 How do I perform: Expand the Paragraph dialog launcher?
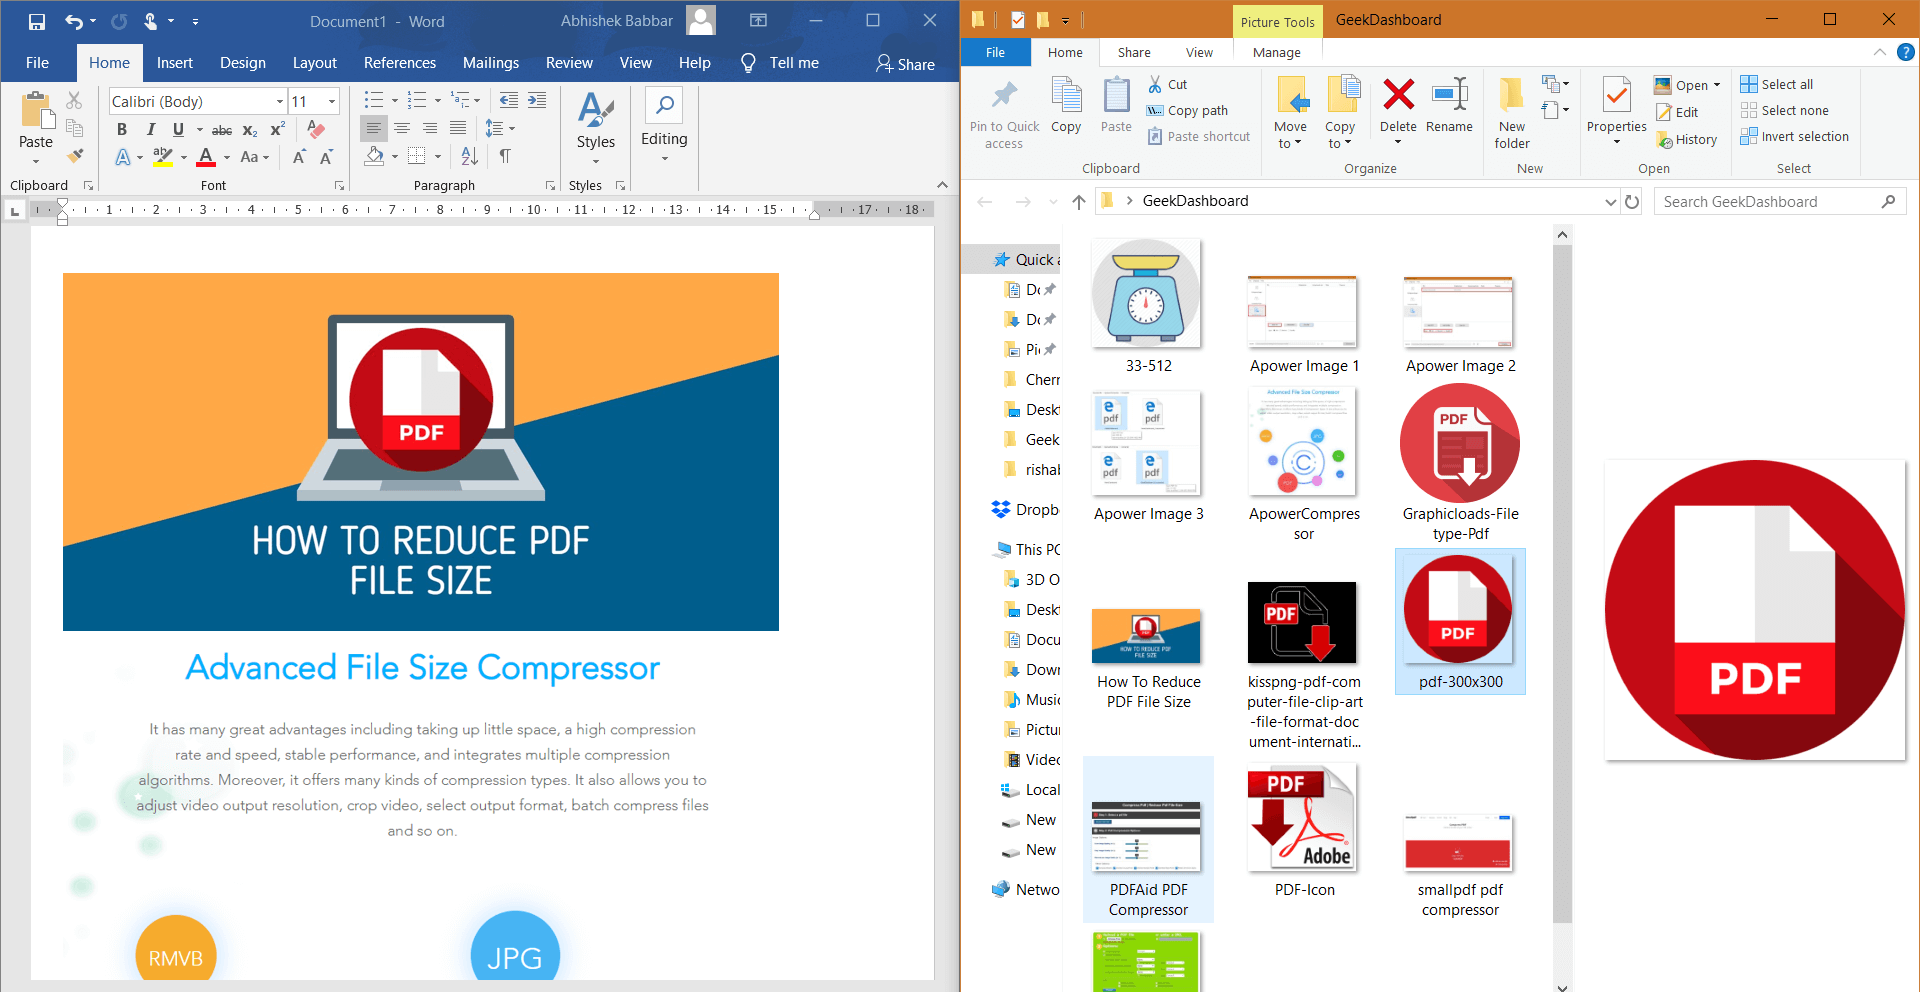(550, 185)
